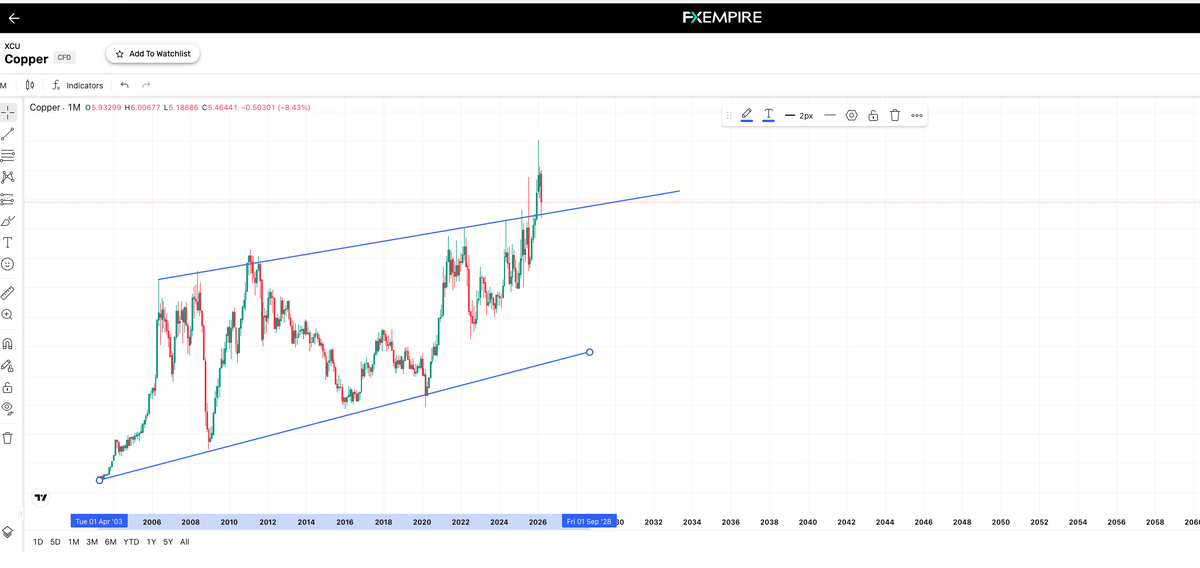Select the YTD time range
The height and width of the screenshot is (568, 1200).
click(131, 542)
